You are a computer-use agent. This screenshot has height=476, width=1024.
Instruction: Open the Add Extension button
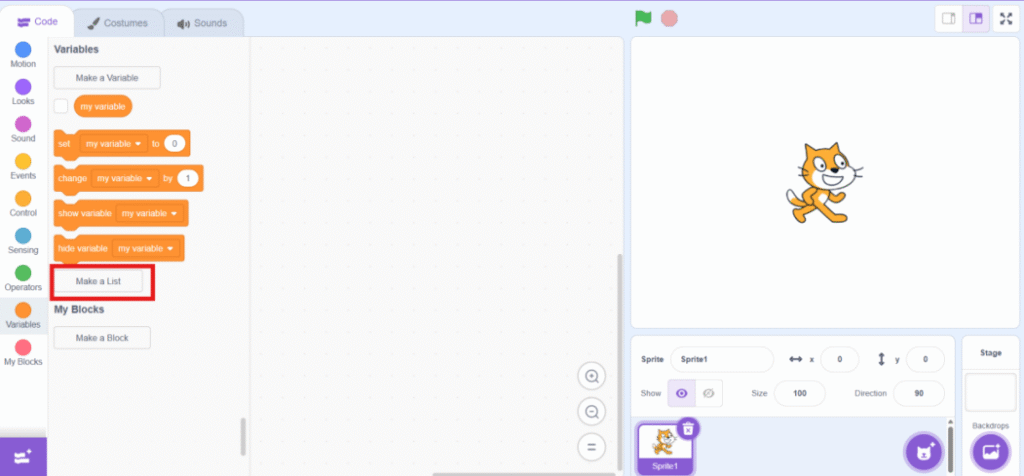23,456
